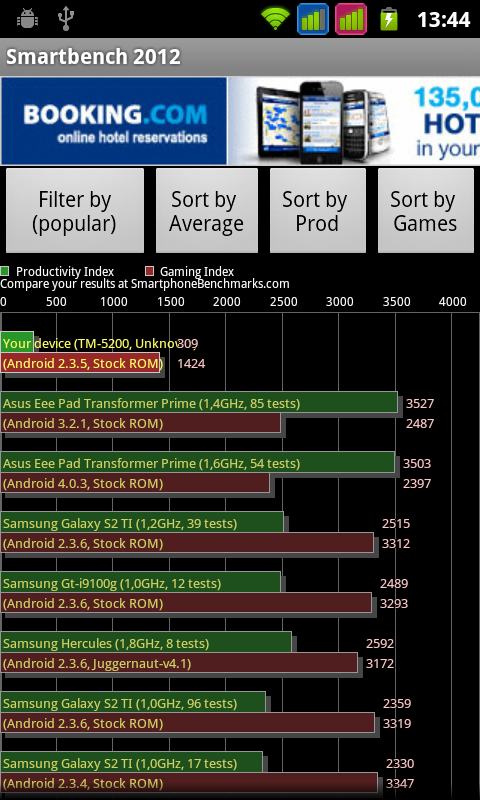This screenshot has width=480, height=800.
Task: Select Samsung Hercules 1,8GHz 8 tests bar
Action: (x=146, y=642)
